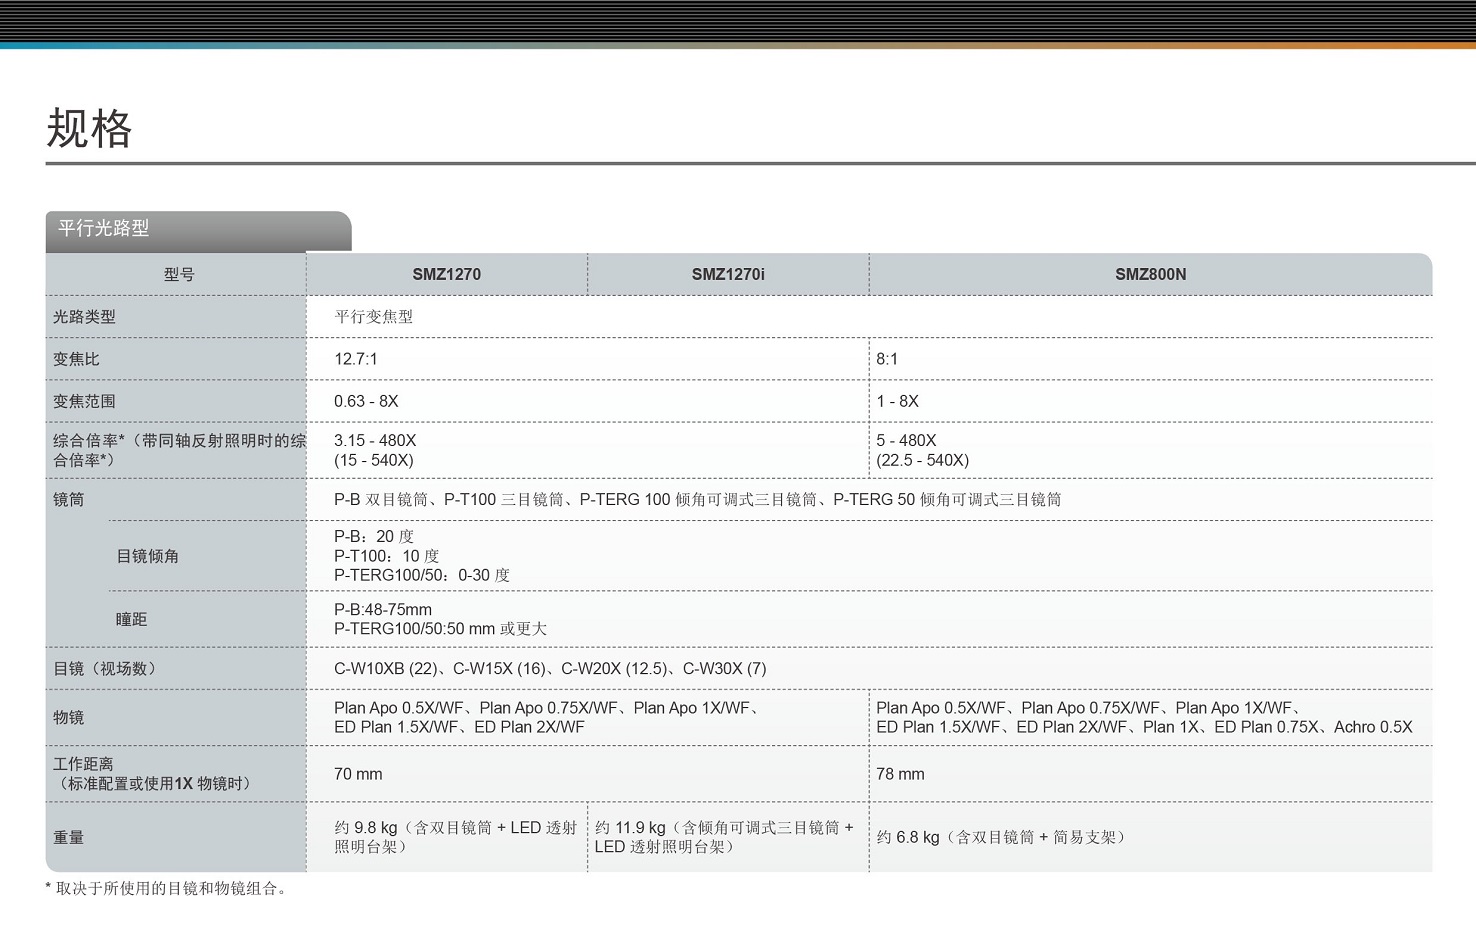The height and width of the screenshot is (941, 1476).
Task: Click the 12.7:1 zoom ratio value
Action: [x=356, y=359]
